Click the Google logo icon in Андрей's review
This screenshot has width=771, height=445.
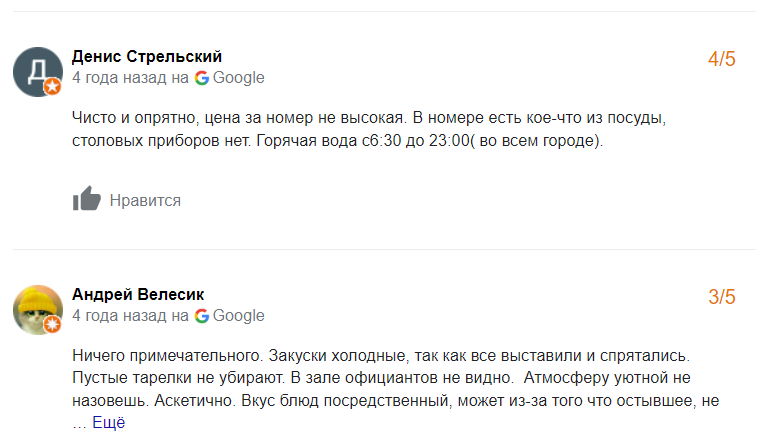pos(202,316)
